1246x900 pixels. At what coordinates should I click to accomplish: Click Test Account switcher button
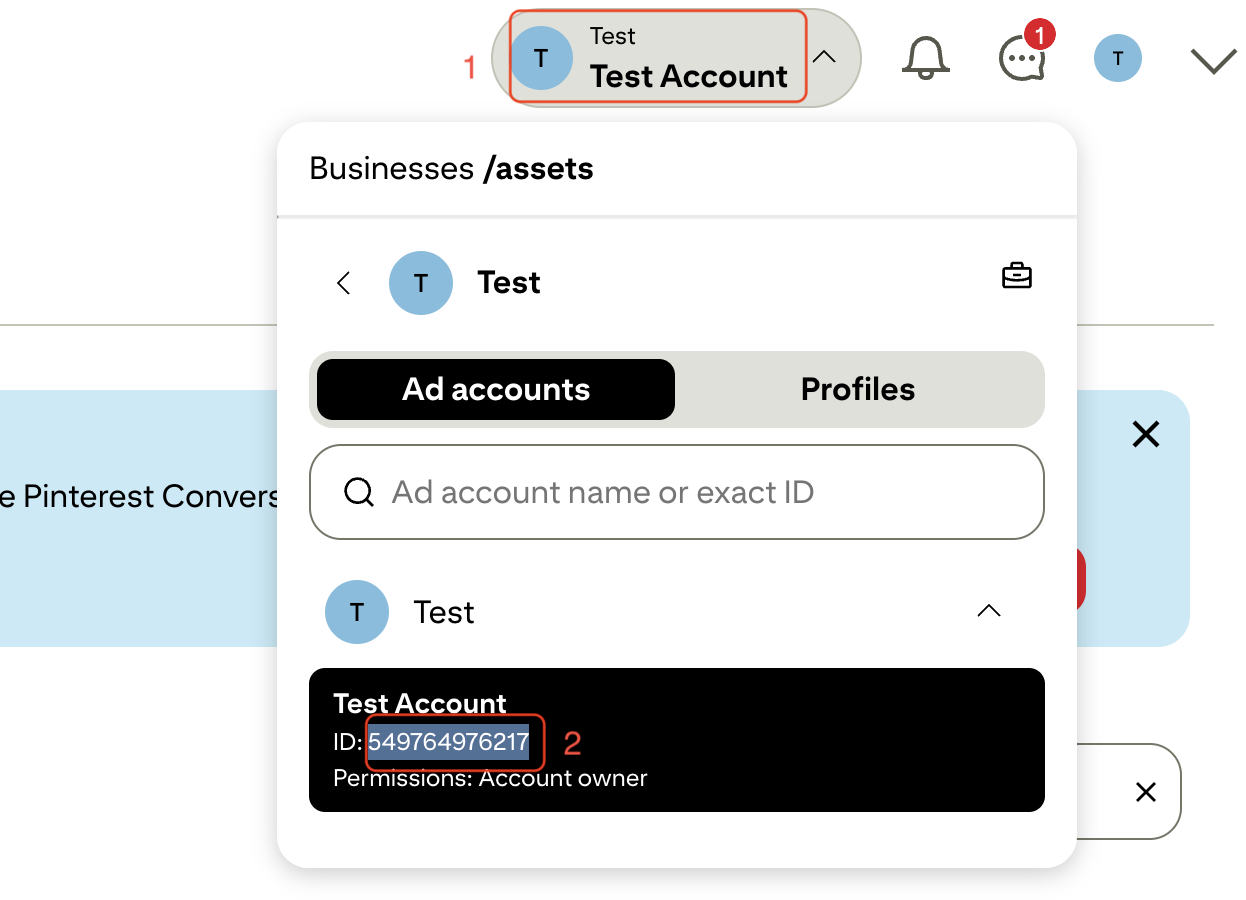[657, 57]
